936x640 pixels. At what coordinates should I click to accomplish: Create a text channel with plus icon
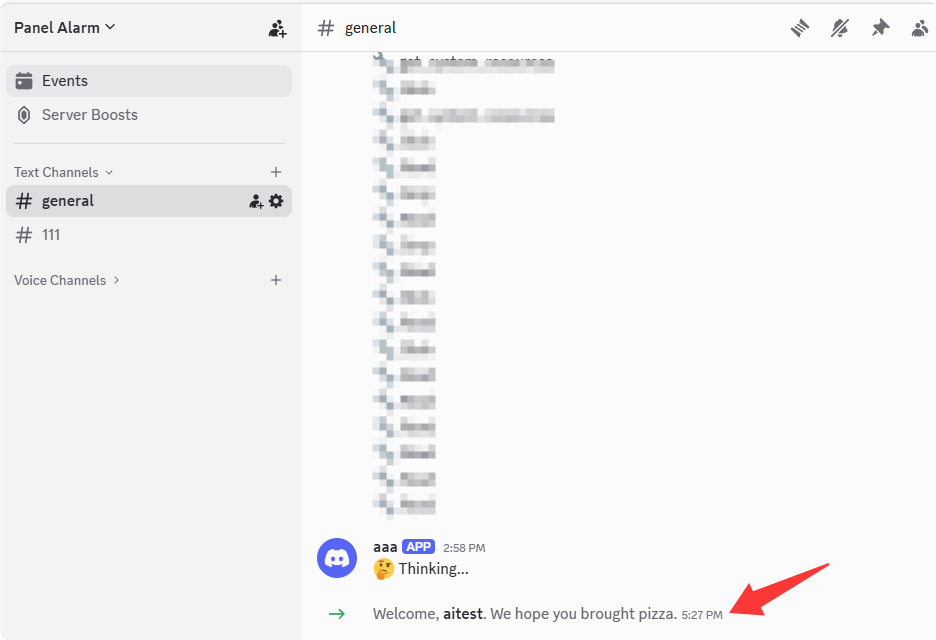pyautogui.click(x=276, y=172)
